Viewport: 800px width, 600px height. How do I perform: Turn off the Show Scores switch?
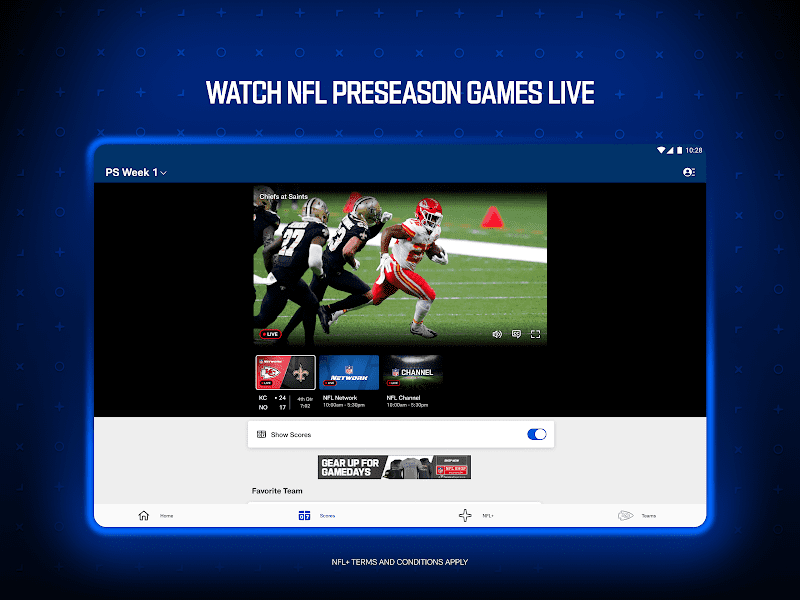537,434
